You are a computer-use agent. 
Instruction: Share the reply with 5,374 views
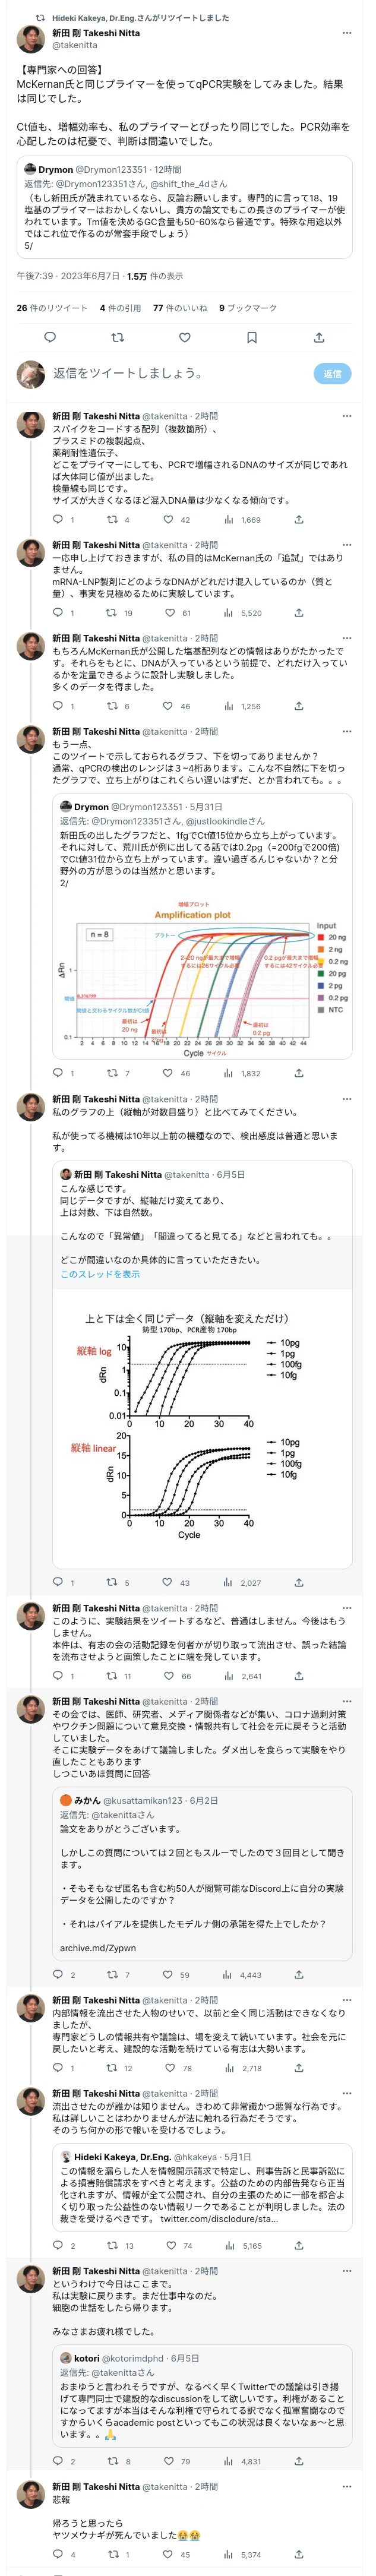click(298, 2554)
